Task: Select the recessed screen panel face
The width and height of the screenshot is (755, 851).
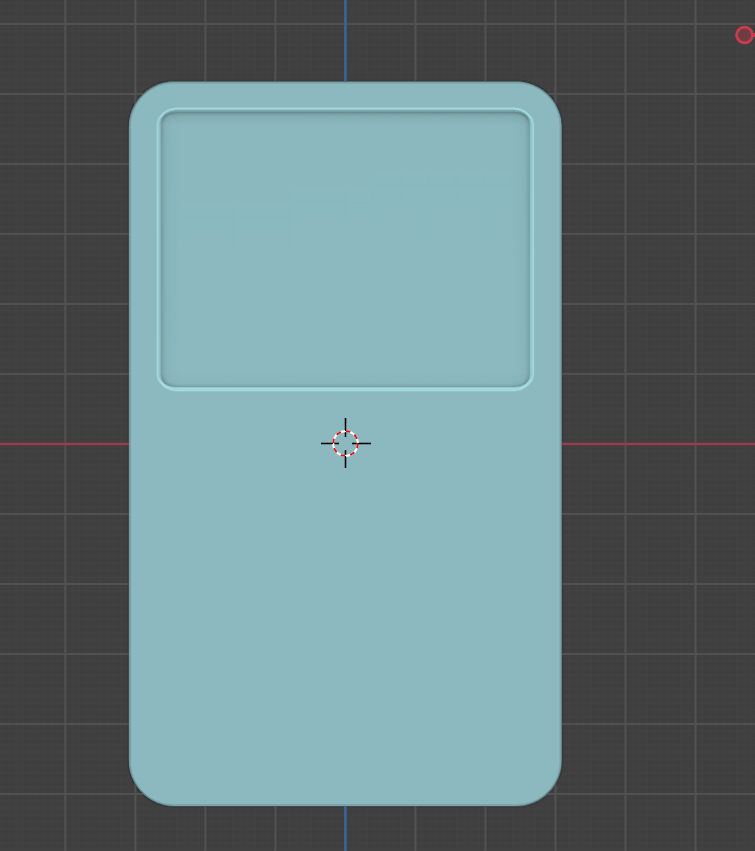Action: coord(345,248)
